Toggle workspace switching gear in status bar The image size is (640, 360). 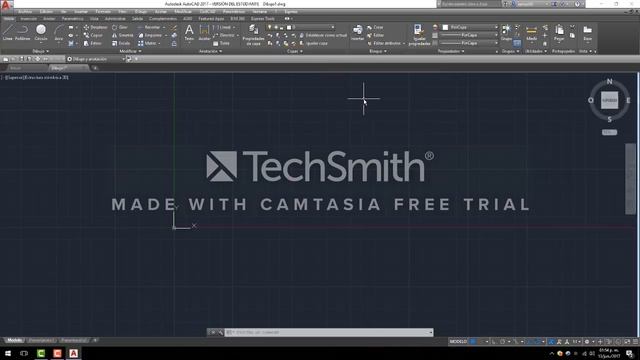point(587,342)
